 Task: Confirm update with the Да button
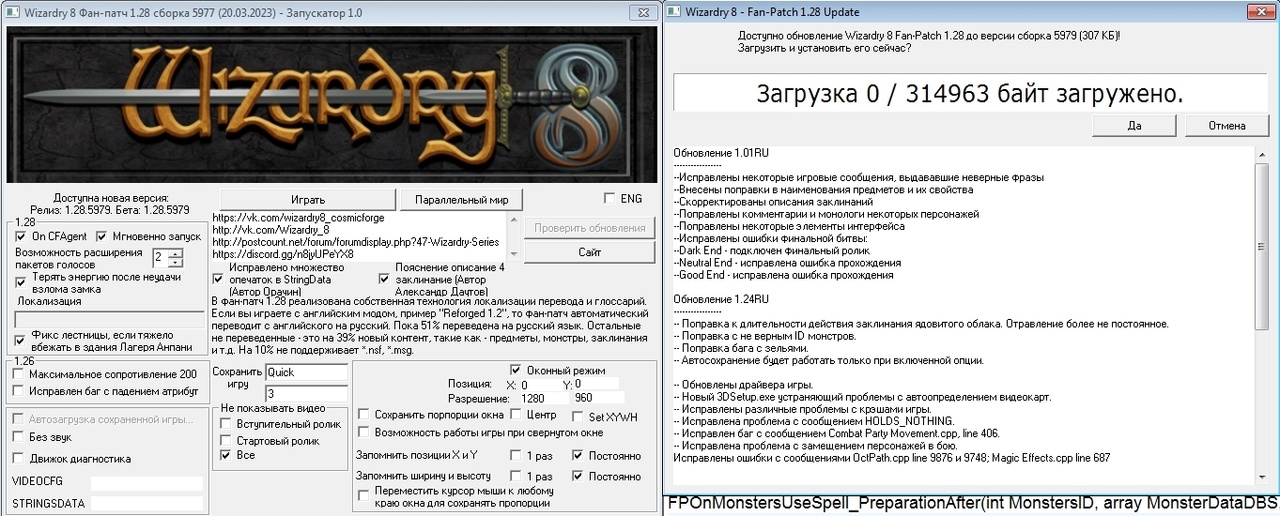tap(1134, 126)
